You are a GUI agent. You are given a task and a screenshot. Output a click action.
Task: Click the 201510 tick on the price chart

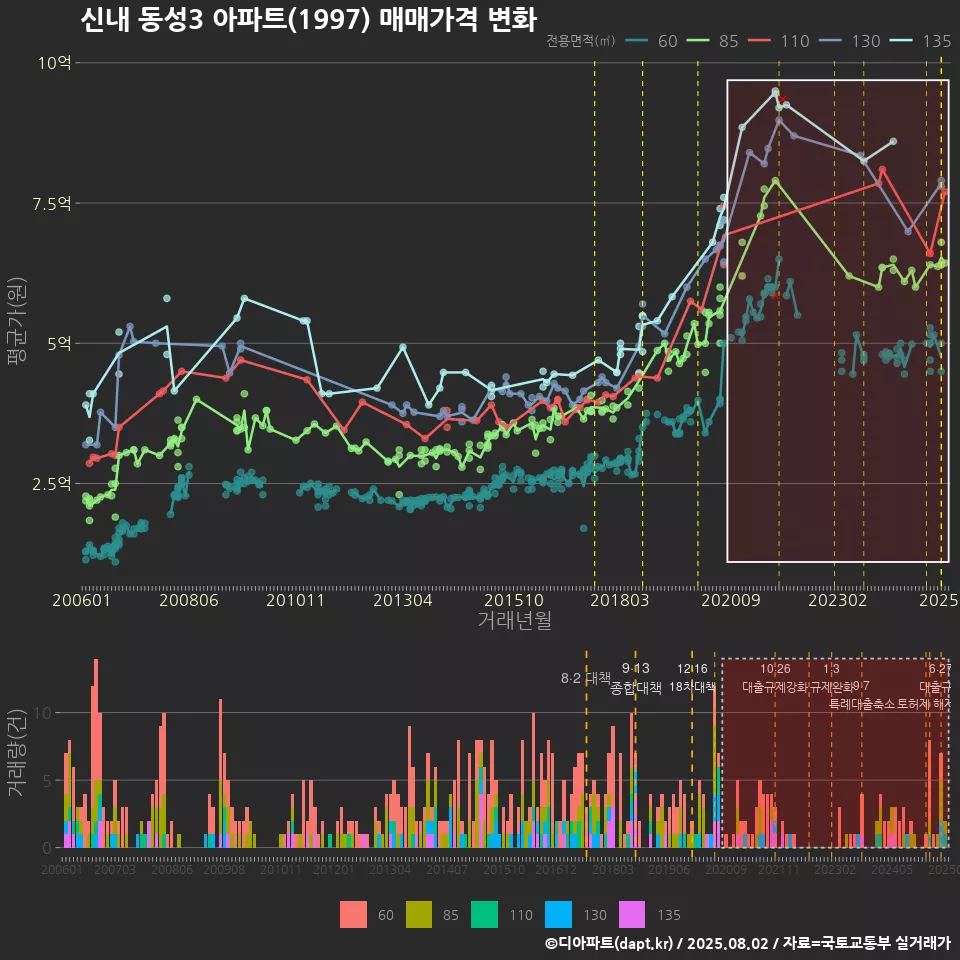click(514, 600)
